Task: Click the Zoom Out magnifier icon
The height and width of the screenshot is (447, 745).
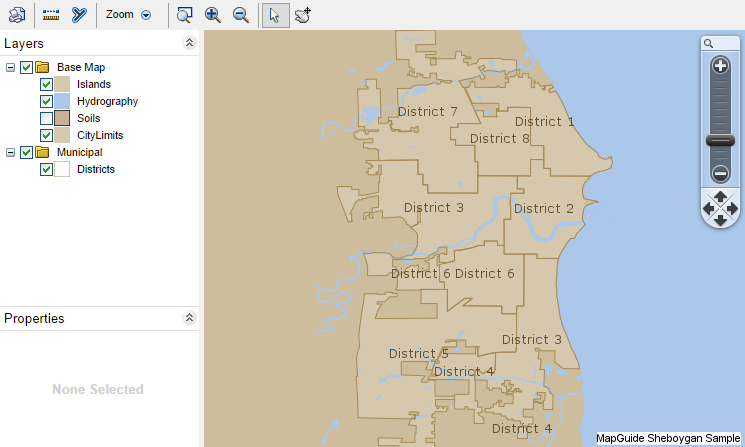Action: click(241, 15)
